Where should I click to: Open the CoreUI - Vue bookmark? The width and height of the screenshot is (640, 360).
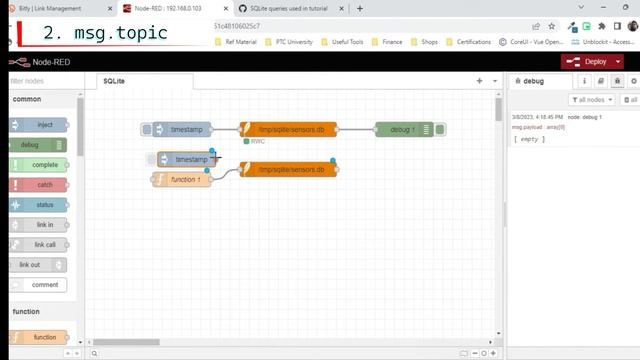(x=531, y=42)
